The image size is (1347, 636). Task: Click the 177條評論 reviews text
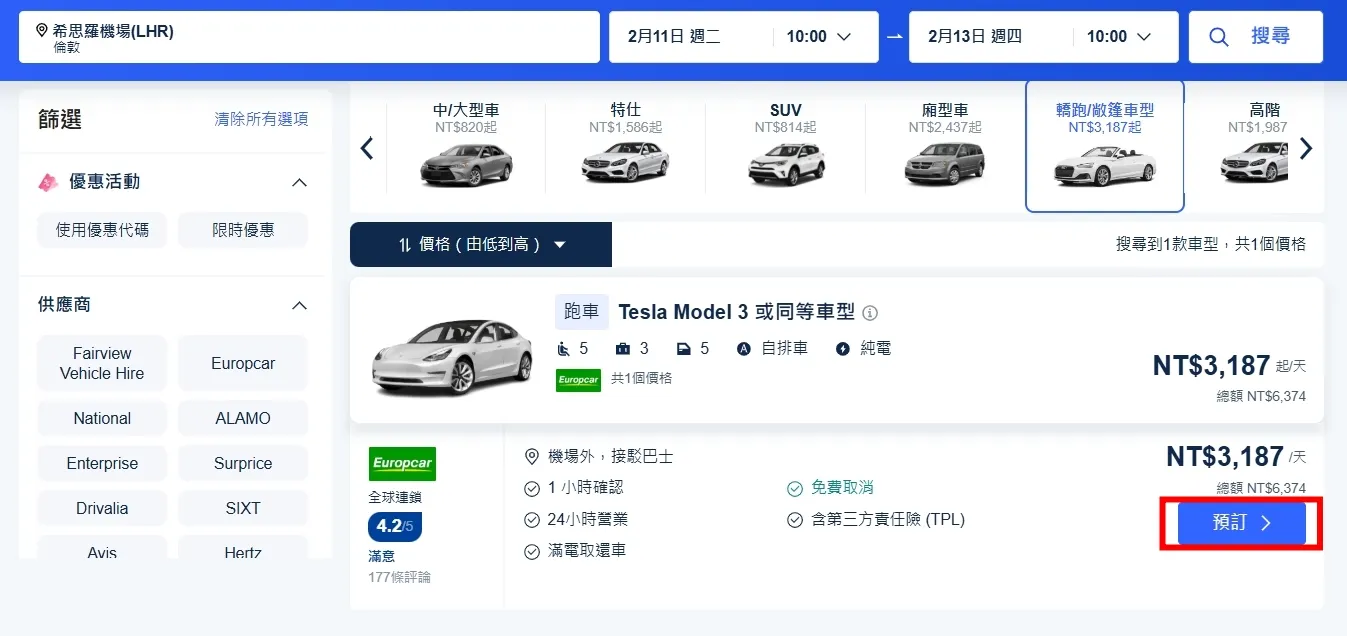coord(399,577)
